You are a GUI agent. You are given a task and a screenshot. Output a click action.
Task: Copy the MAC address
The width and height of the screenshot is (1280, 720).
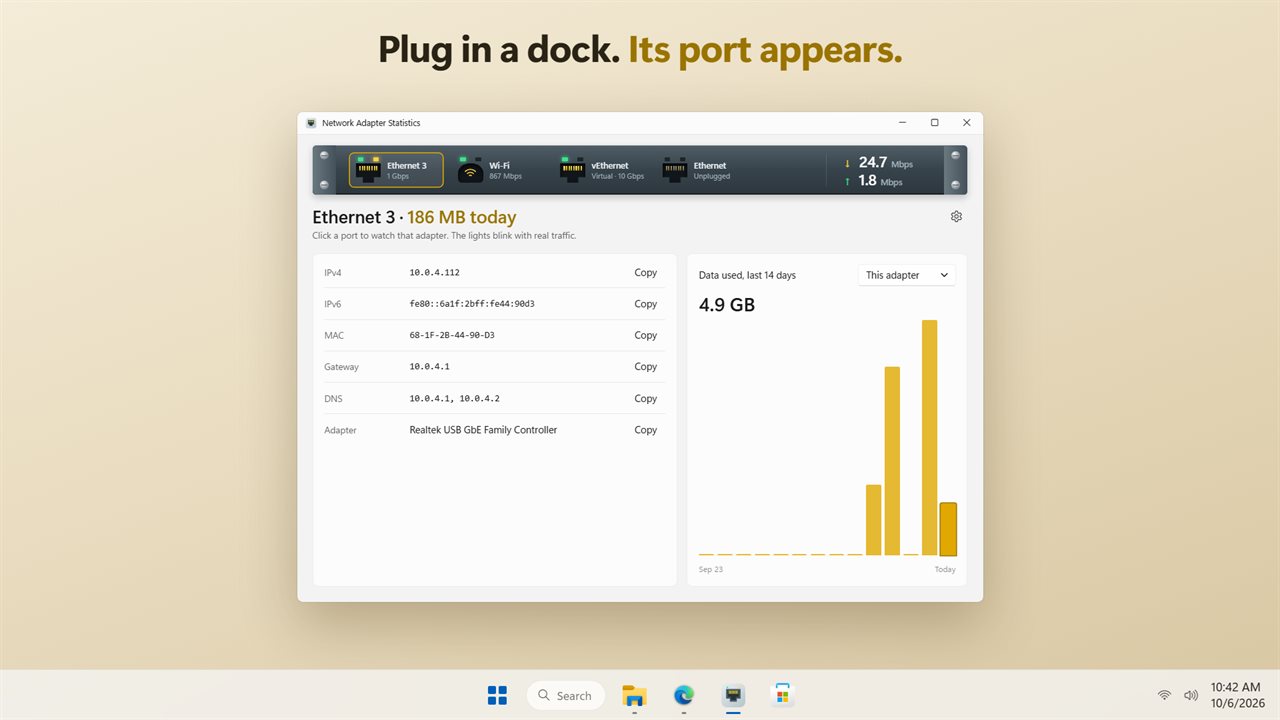point(646,335)
